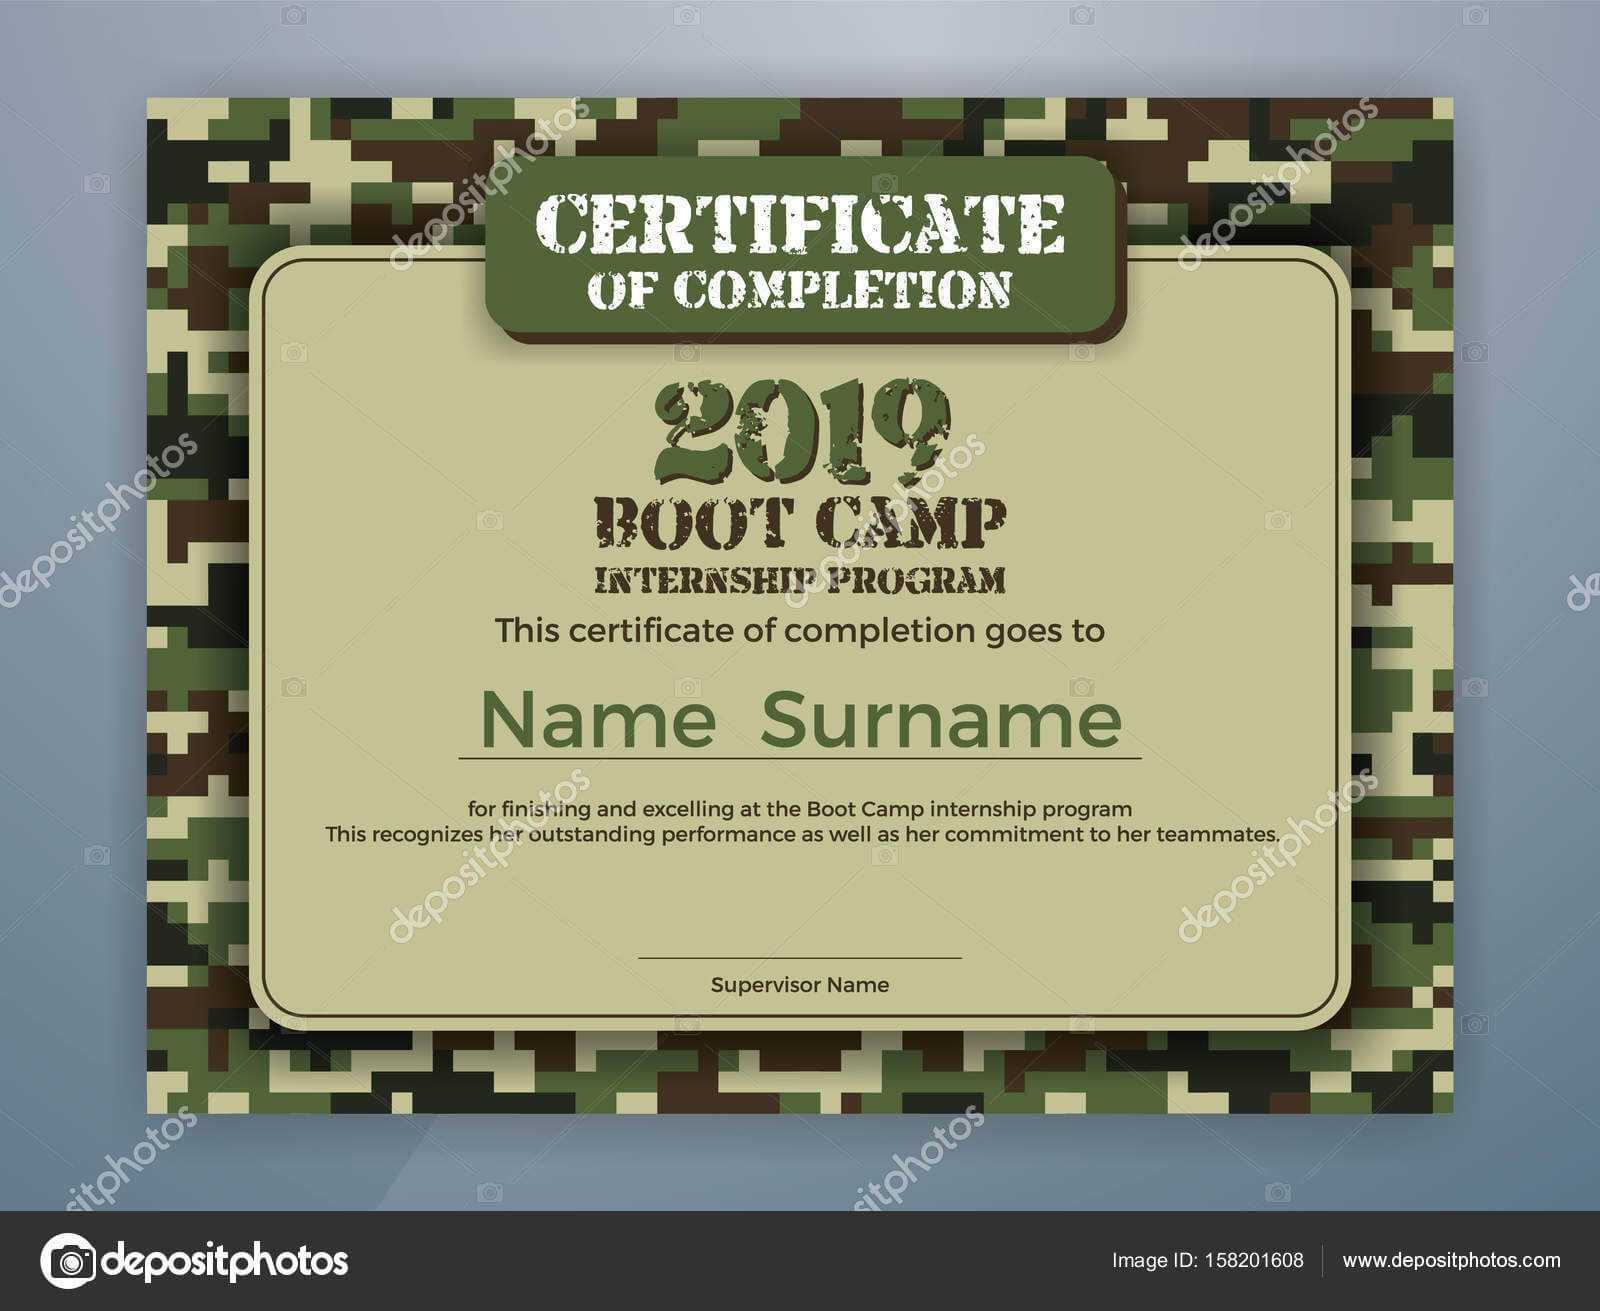Click the CERTIFICATE heading text
This screenshot has height=1311, width=1600.
[x=800, y=222]
